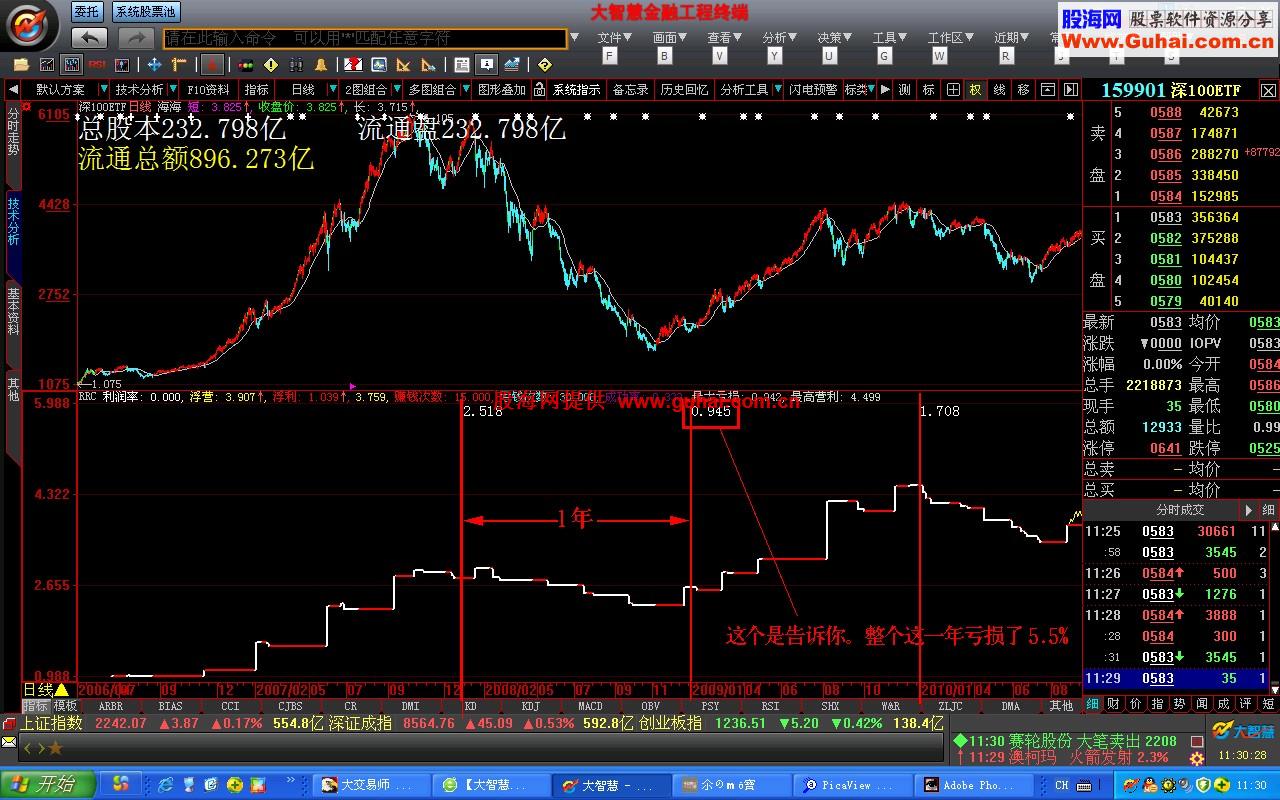Click the 图形叠加 button
Screen dimensions: 1280x800
[x=501, y=90]
